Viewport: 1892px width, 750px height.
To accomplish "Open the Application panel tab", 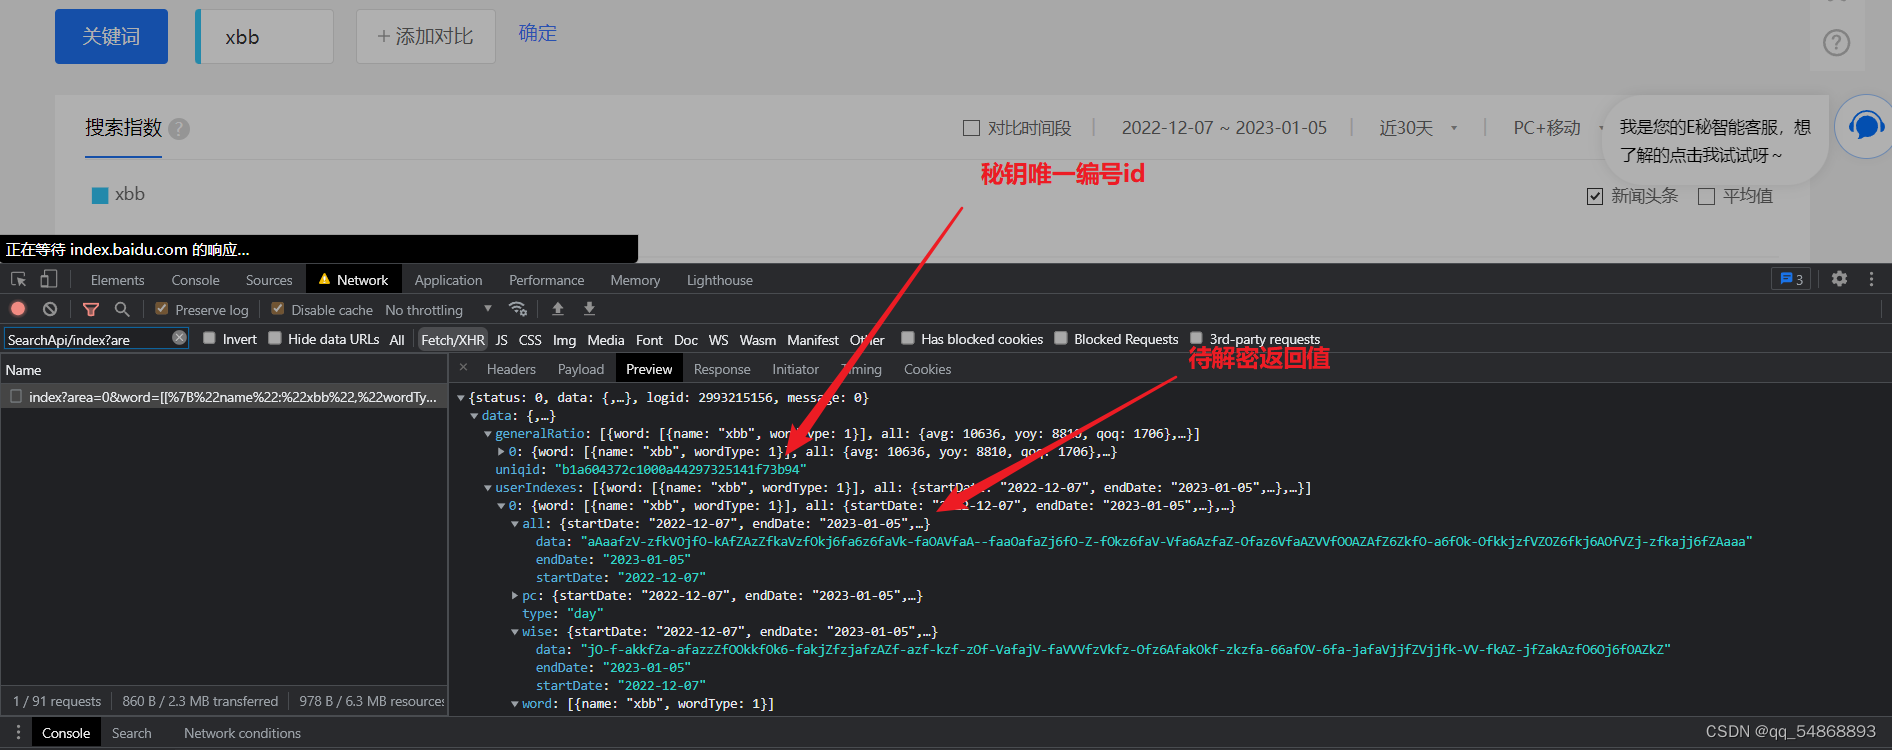I will click(x=448, y=280).
